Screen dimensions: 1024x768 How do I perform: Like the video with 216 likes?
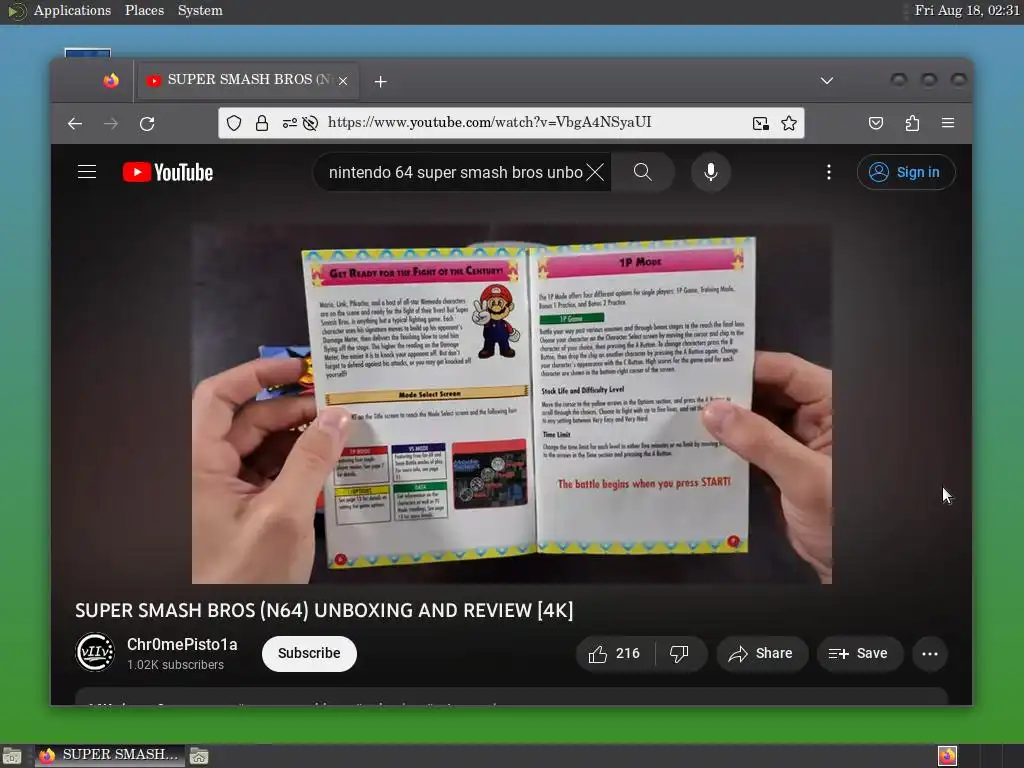point(615,654)
